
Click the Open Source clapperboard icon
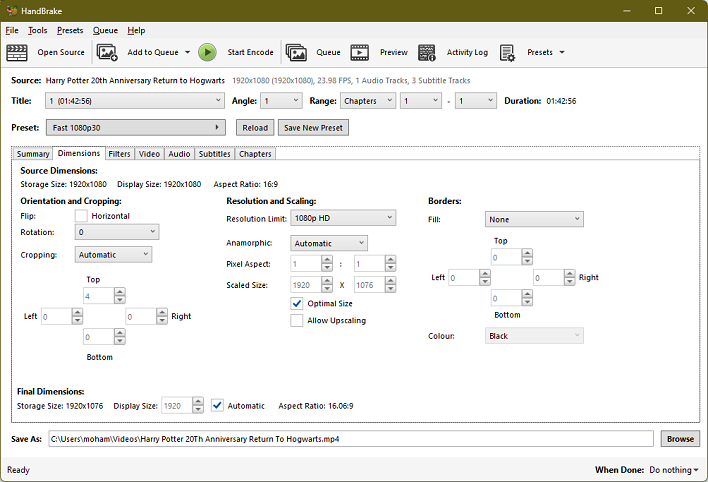pyautogui.click(x=17, y=53)
